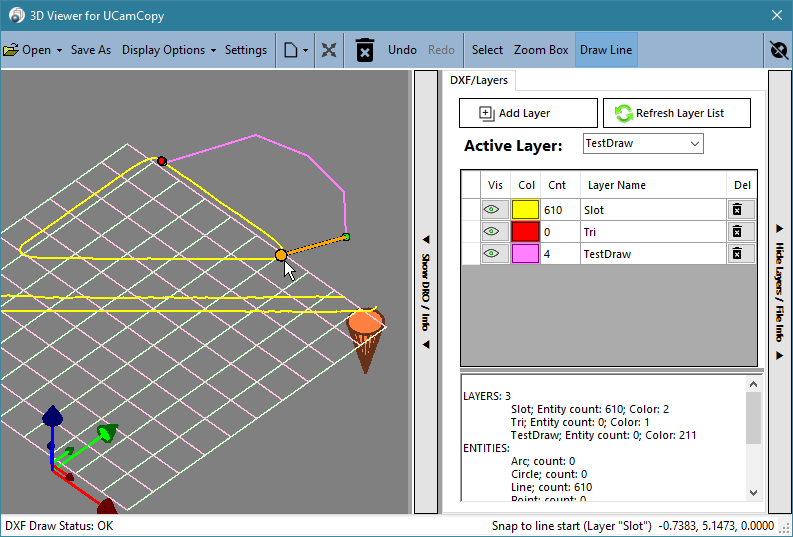The image size is (793, 537).
Task: Close the 3D Viewer window
Action: point(777,15)
